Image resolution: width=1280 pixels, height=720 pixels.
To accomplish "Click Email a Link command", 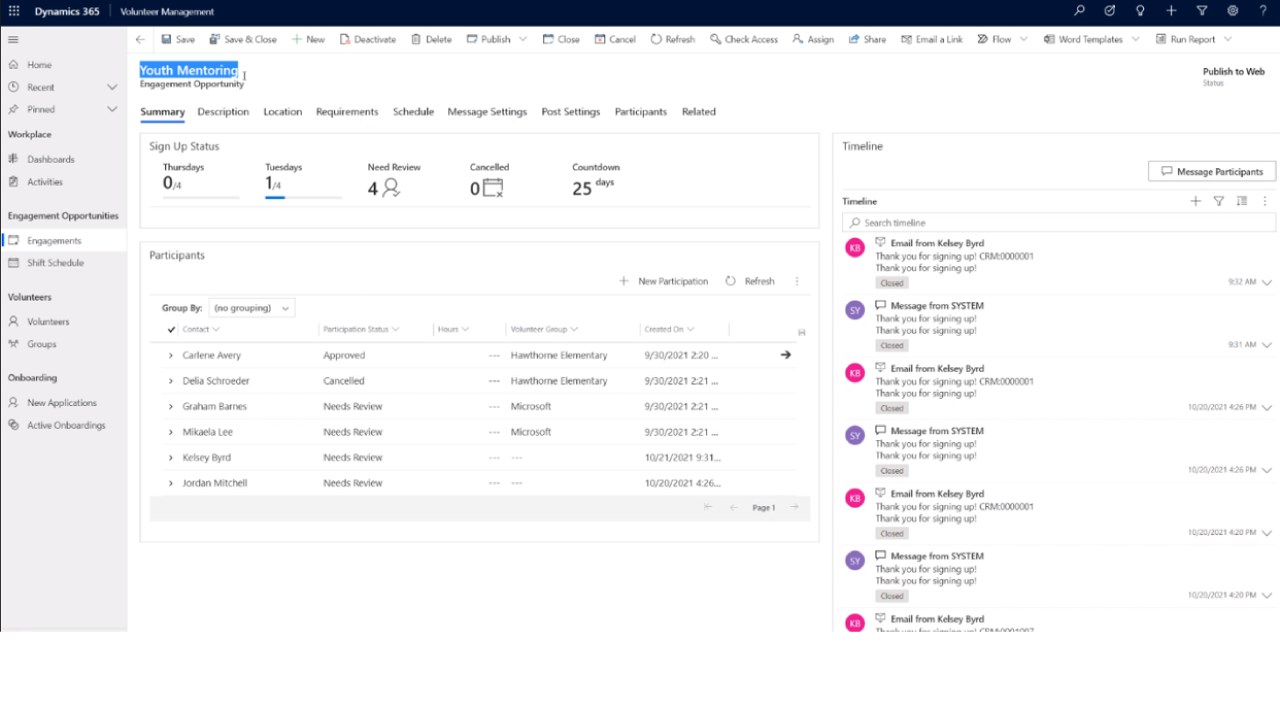I will pyautogui.click(x=932, y=39).
